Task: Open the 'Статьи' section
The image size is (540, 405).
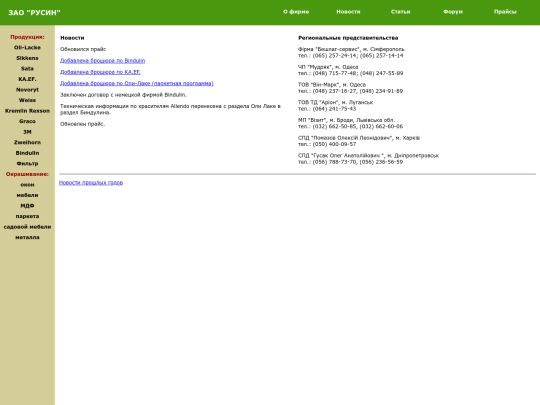Action: (401, 12)
